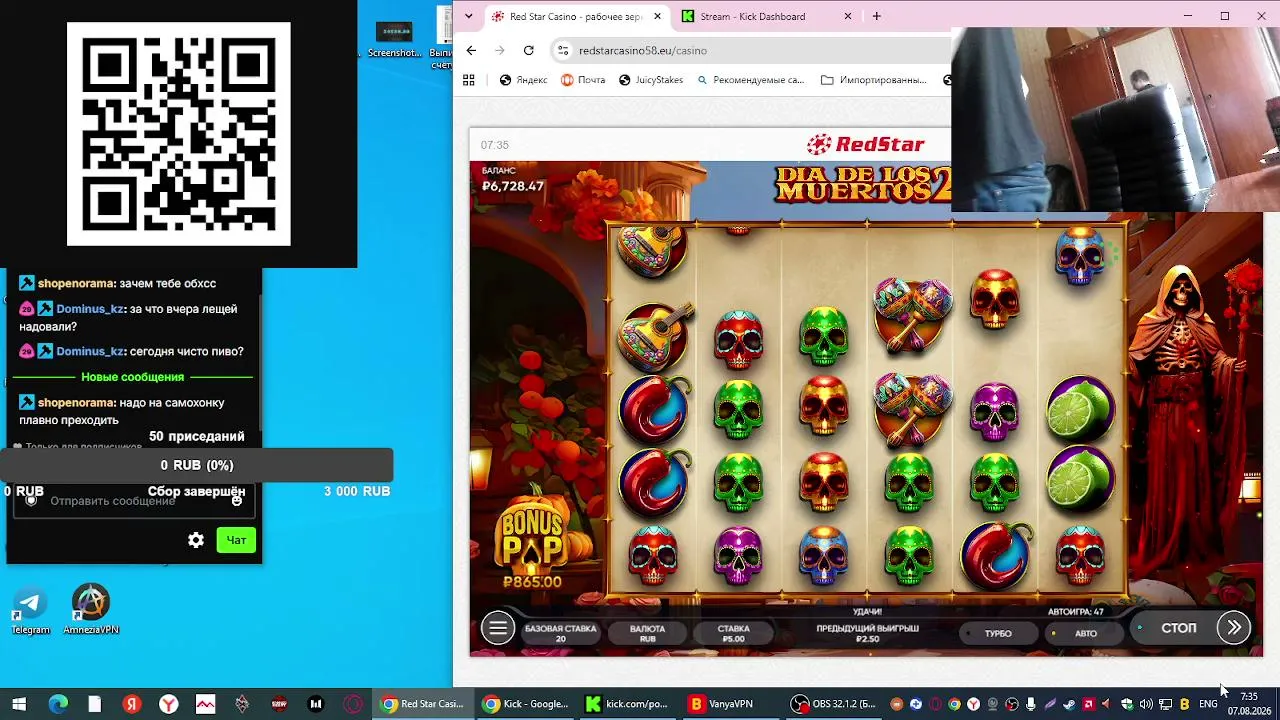Screen dimensions: 1280x720
Task: Open the Импортированные bookmarks folder
Action: (x=873, y=80)
